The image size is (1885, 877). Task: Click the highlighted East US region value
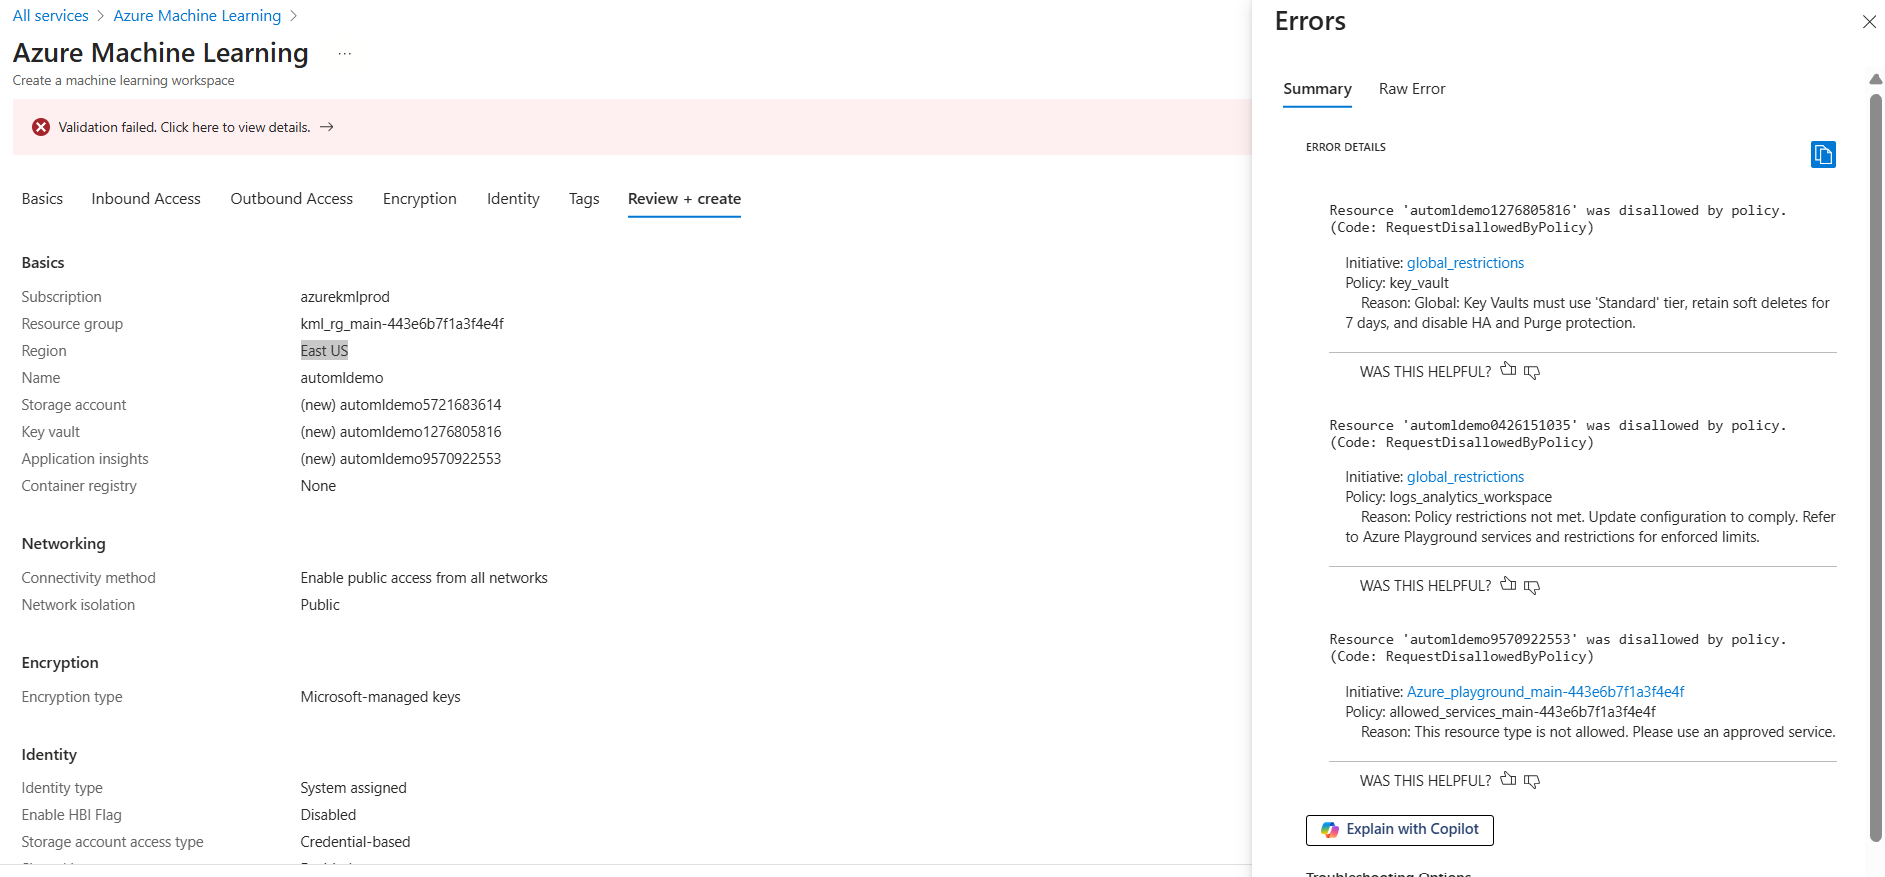point(324,351)
